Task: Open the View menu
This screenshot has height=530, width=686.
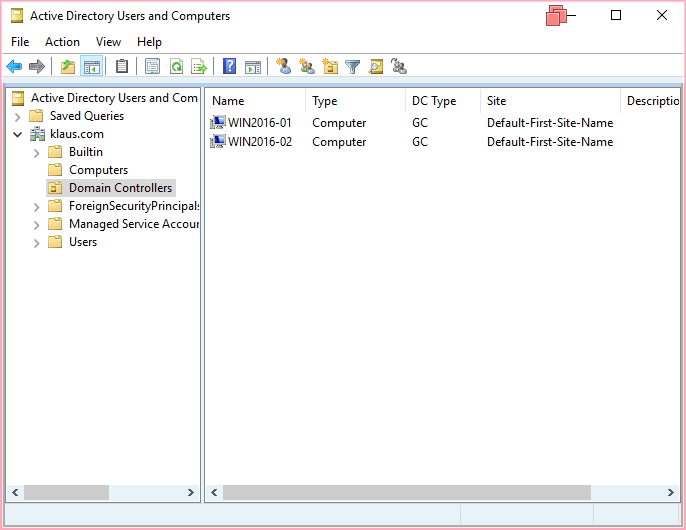Action: click(108, 42)
